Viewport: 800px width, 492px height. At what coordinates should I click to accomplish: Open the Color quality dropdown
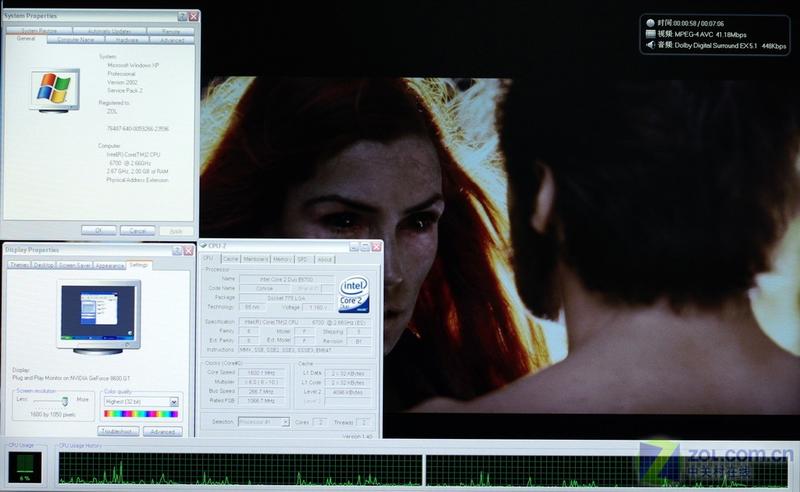(x=173, y=402)
